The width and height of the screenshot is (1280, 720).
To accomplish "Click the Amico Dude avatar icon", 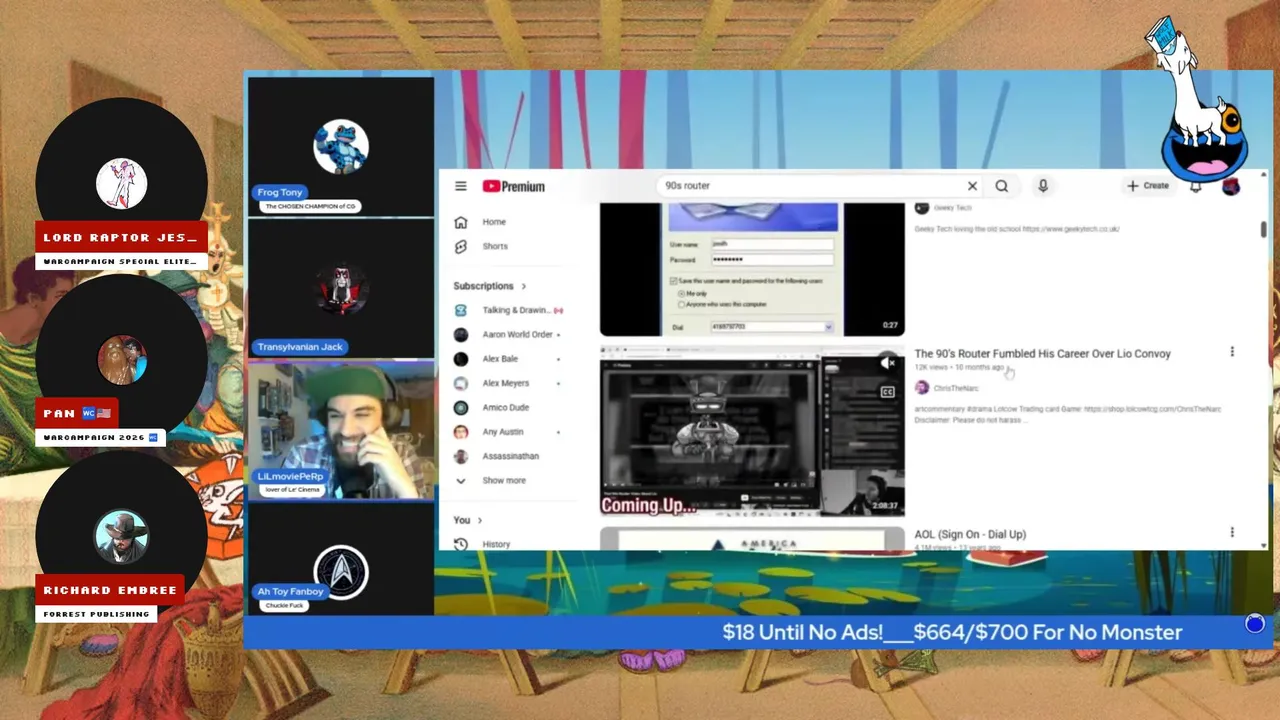I will [x=461, y=407].
